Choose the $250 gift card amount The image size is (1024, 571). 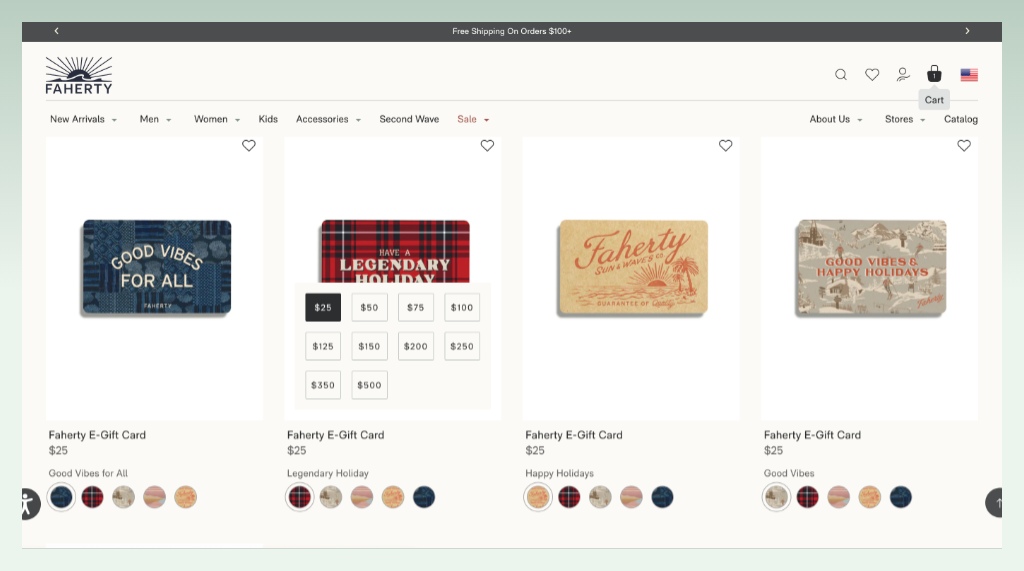[462, 346]
